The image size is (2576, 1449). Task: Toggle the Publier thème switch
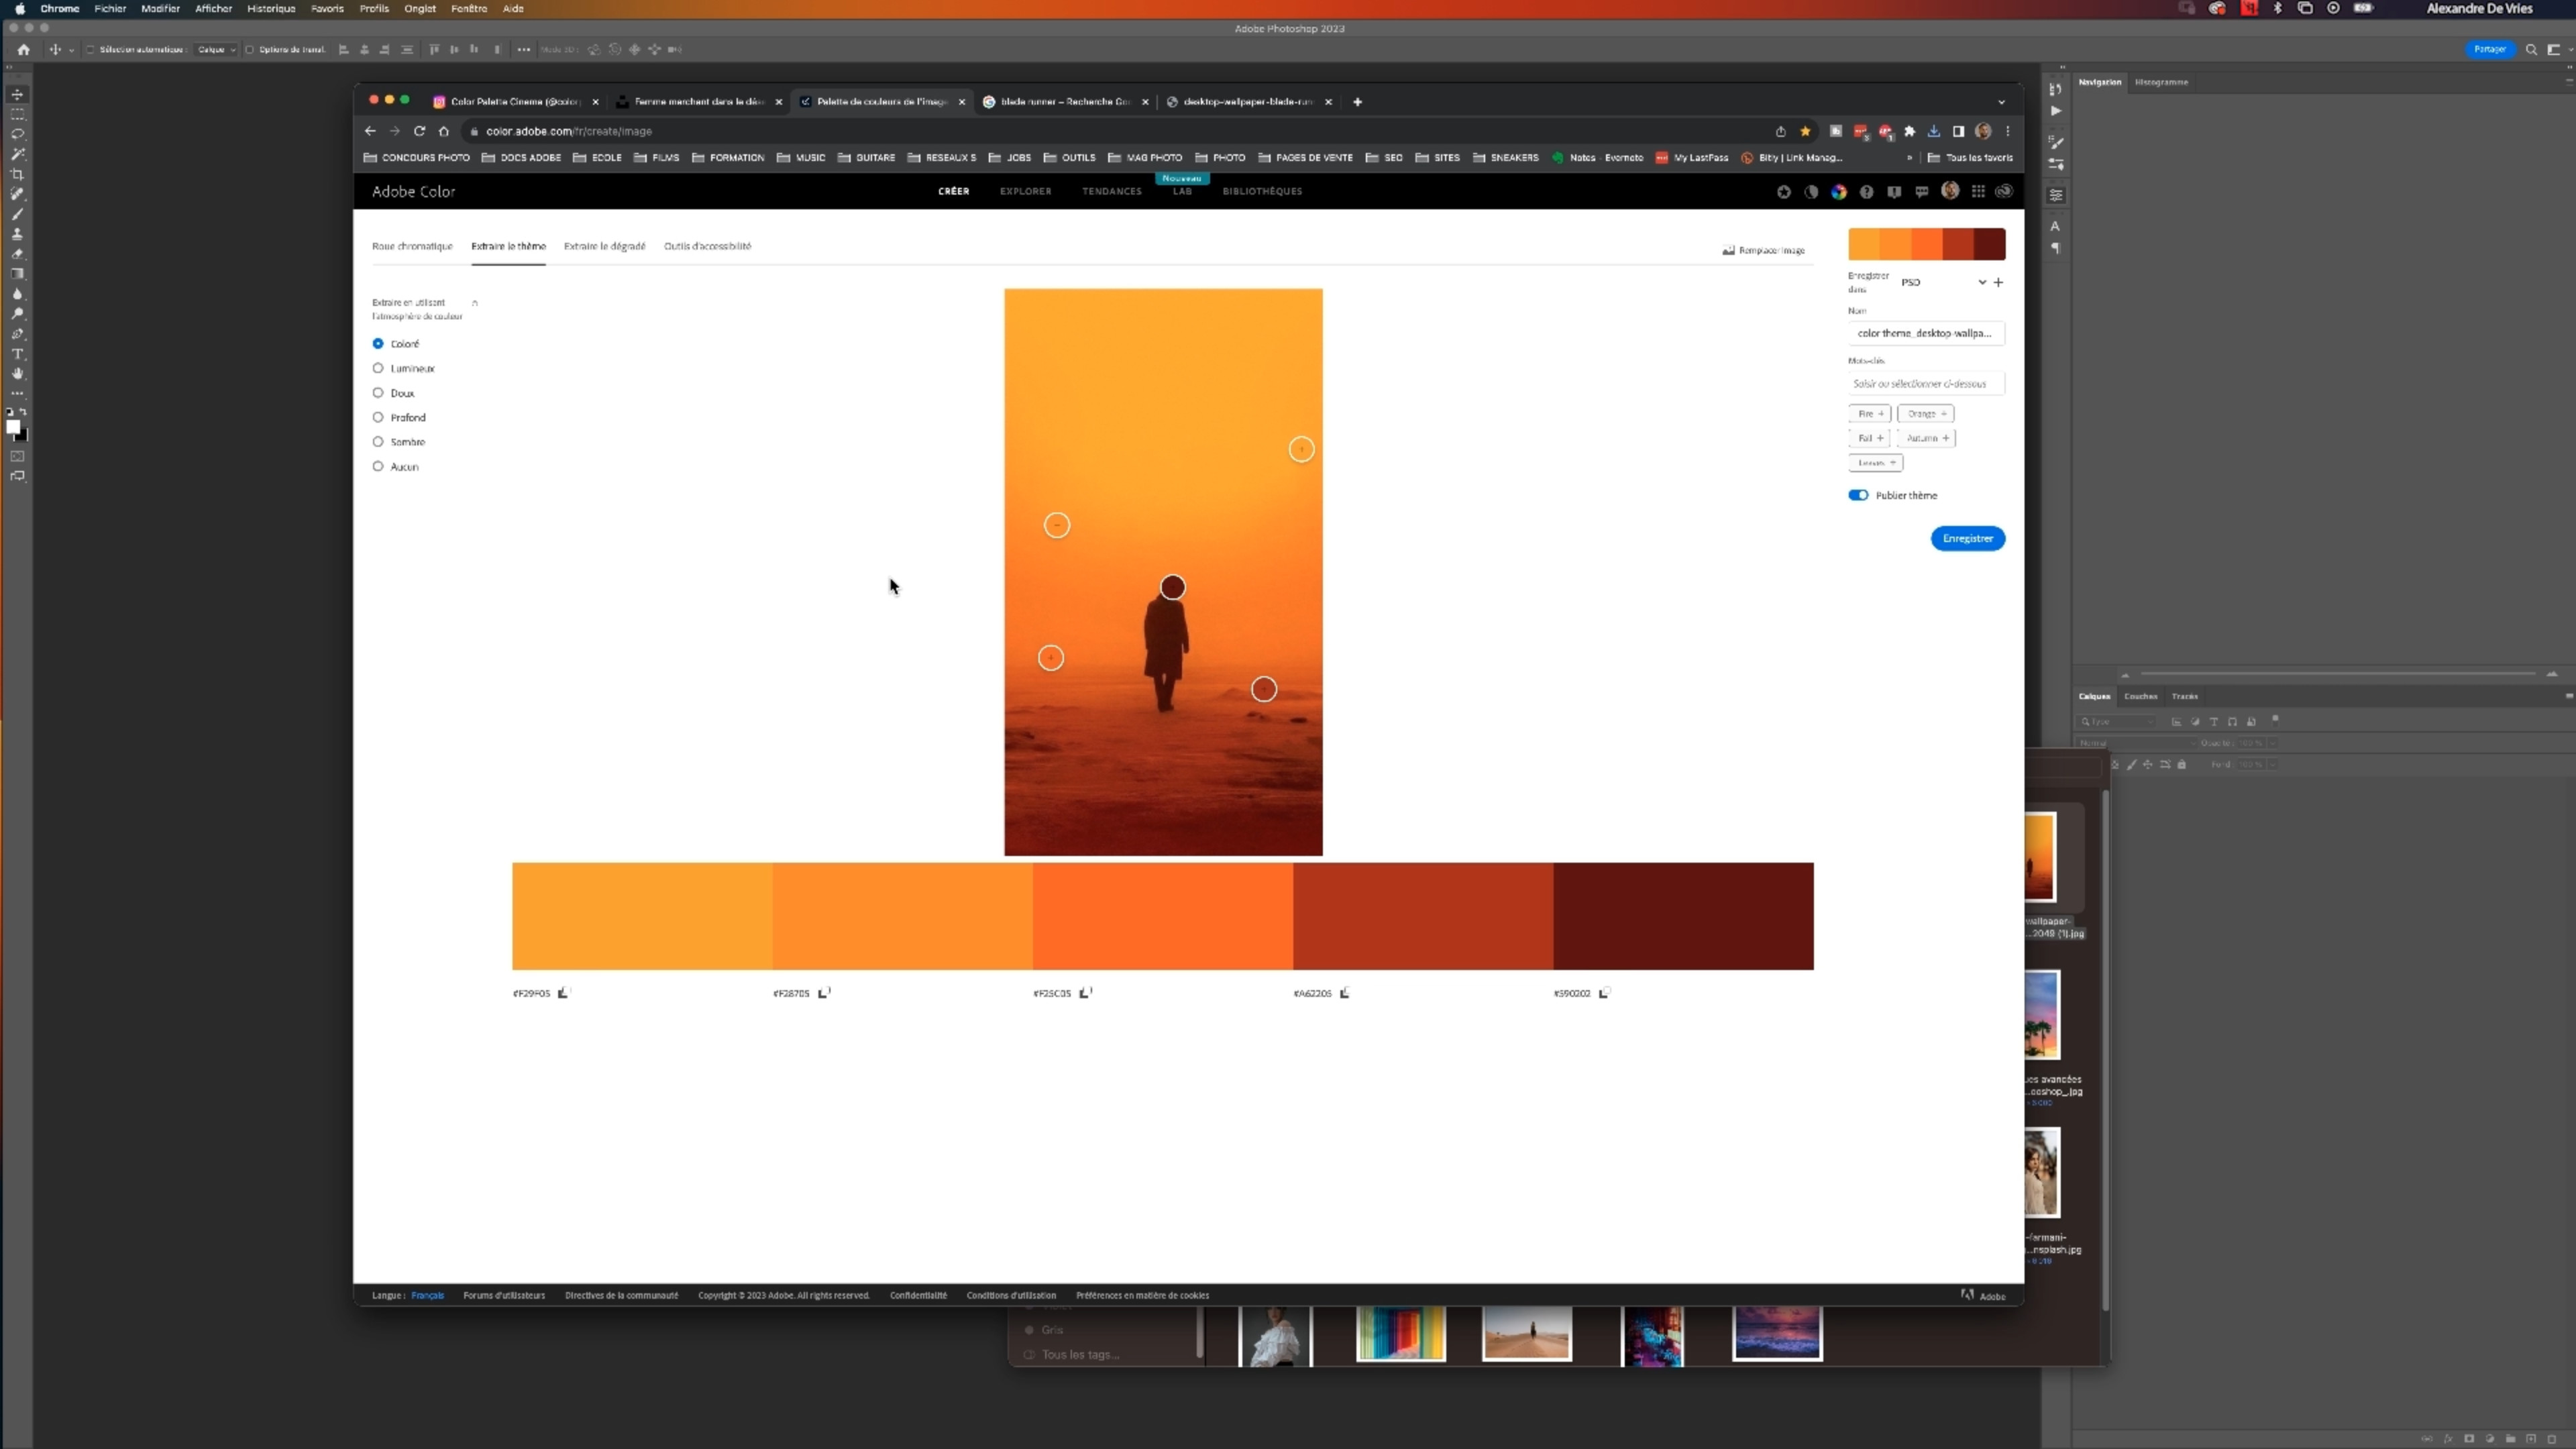1858,495
